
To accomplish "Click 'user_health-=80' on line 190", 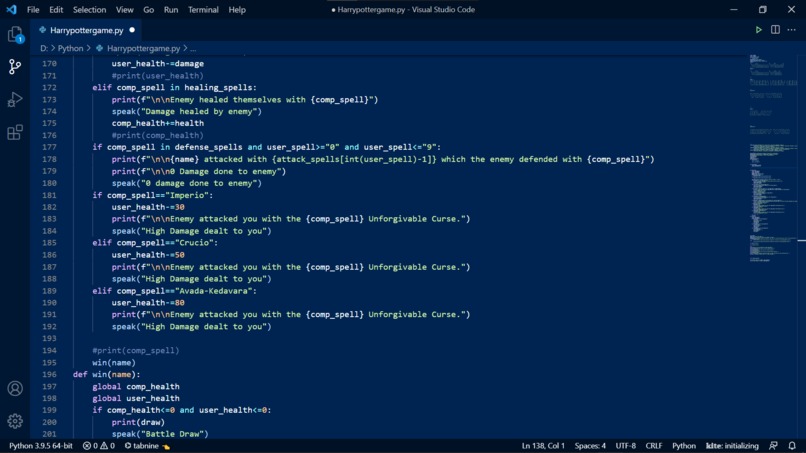I will click(x=148, y=303).
